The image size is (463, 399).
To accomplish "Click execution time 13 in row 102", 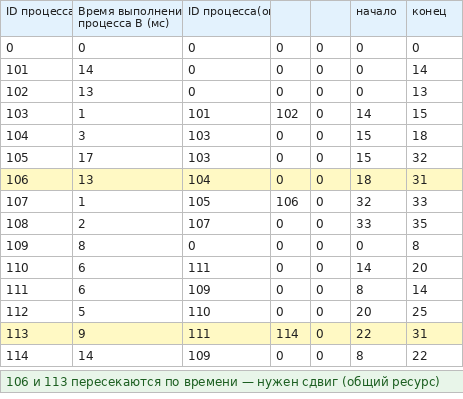I will [127, 92].
